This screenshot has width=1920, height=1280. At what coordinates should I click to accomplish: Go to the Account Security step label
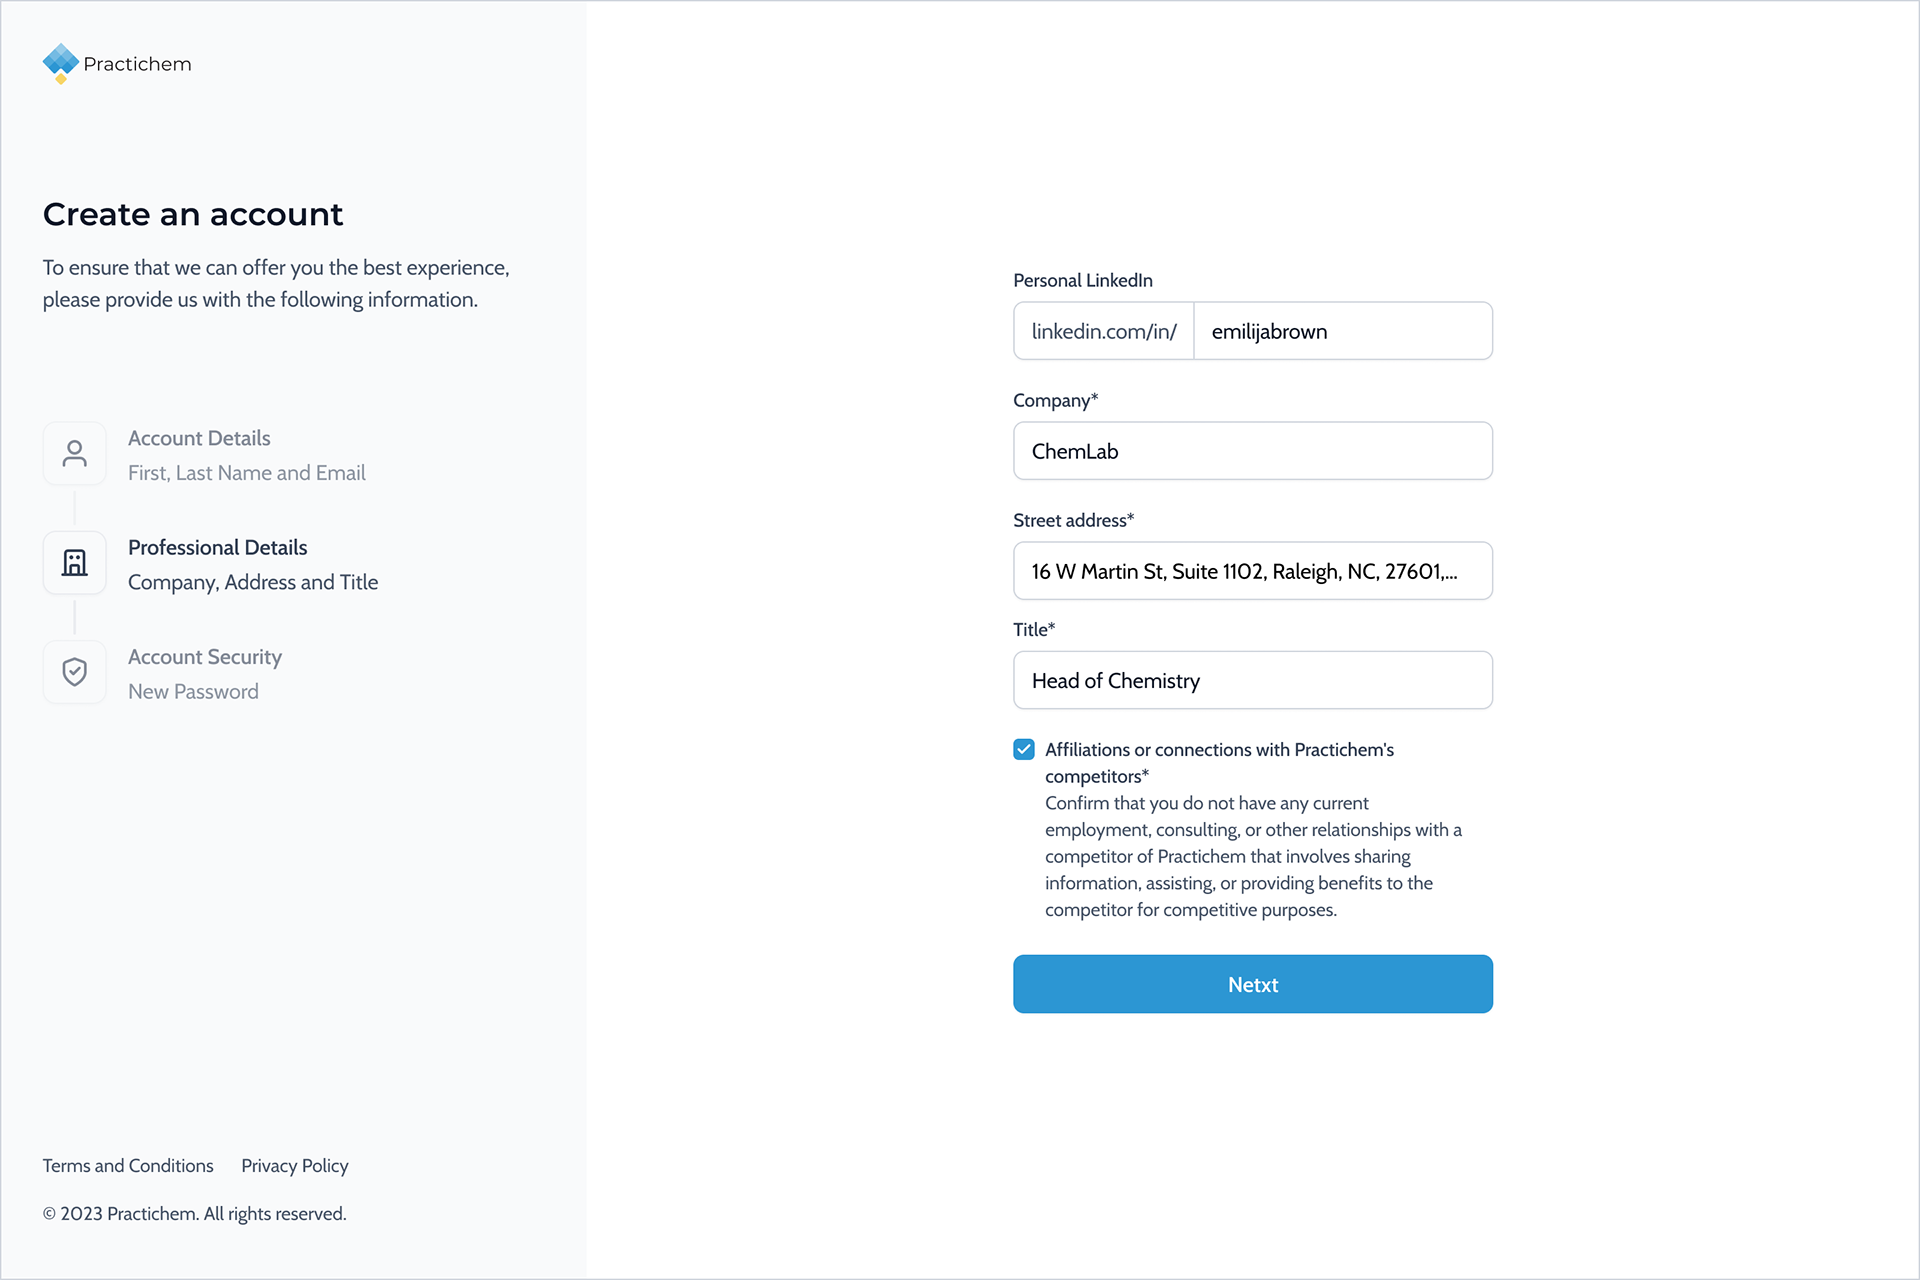[205, 657]
